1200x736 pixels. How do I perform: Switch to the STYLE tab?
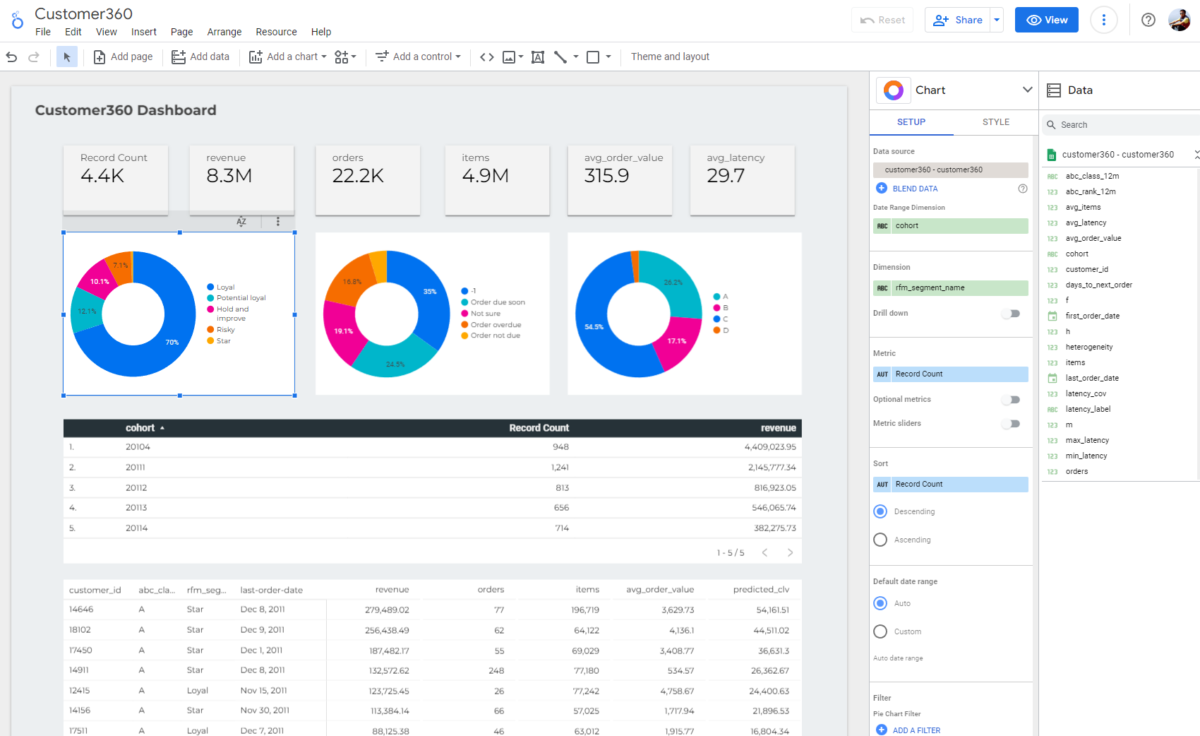coord(995,122)
